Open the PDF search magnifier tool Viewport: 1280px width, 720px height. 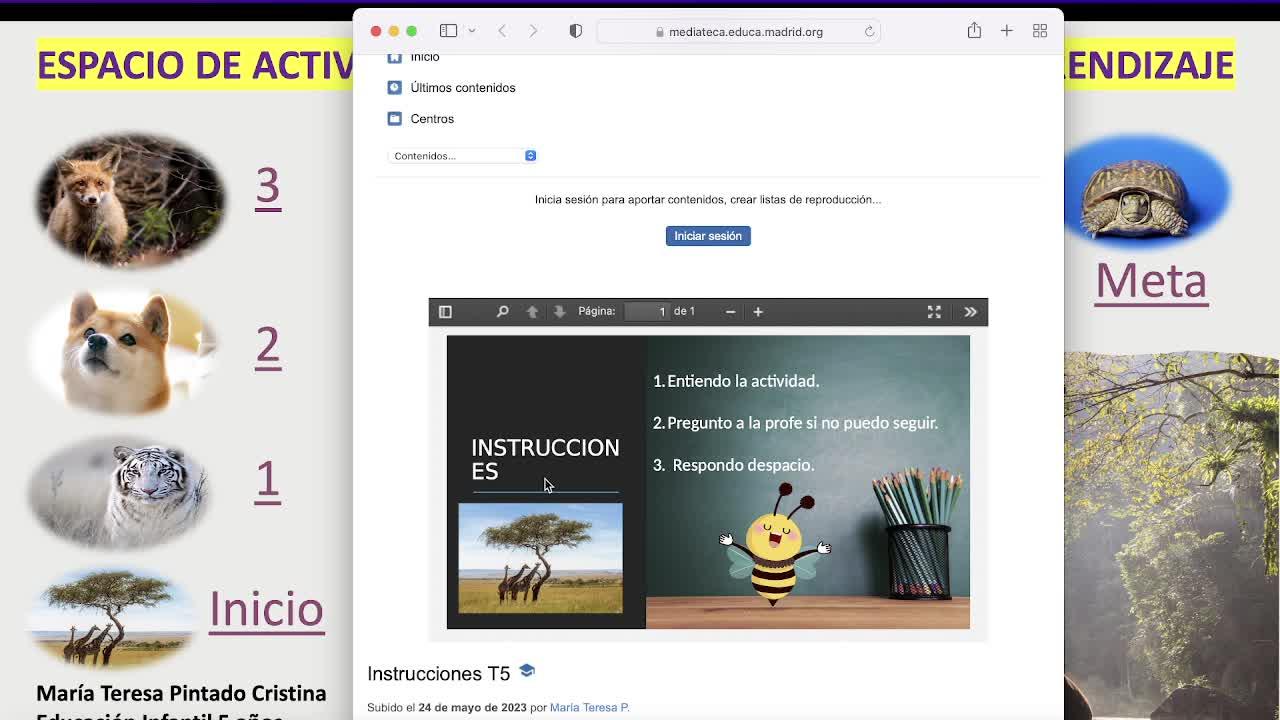[x=502, y=312]
